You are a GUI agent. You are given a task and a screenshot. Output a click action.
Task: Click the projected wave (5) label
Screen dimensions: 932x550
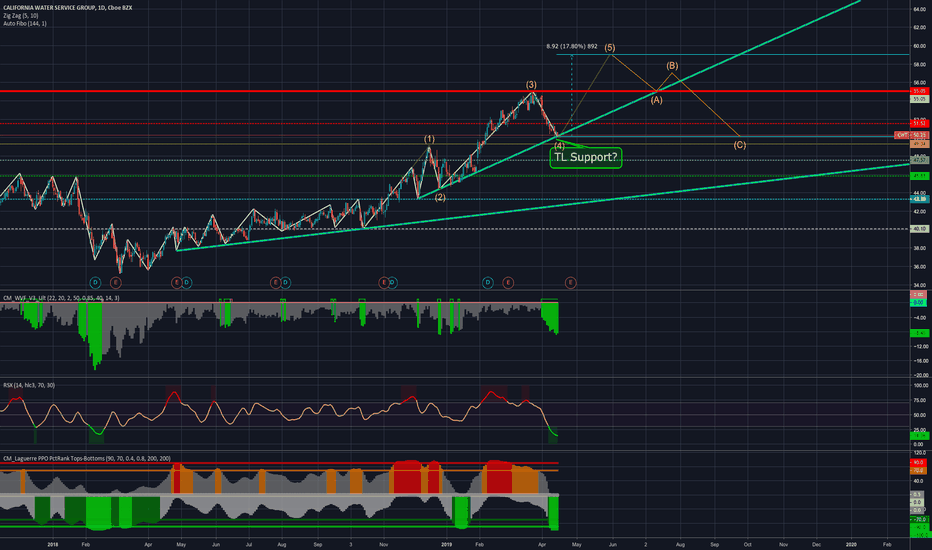pos(610,48)
